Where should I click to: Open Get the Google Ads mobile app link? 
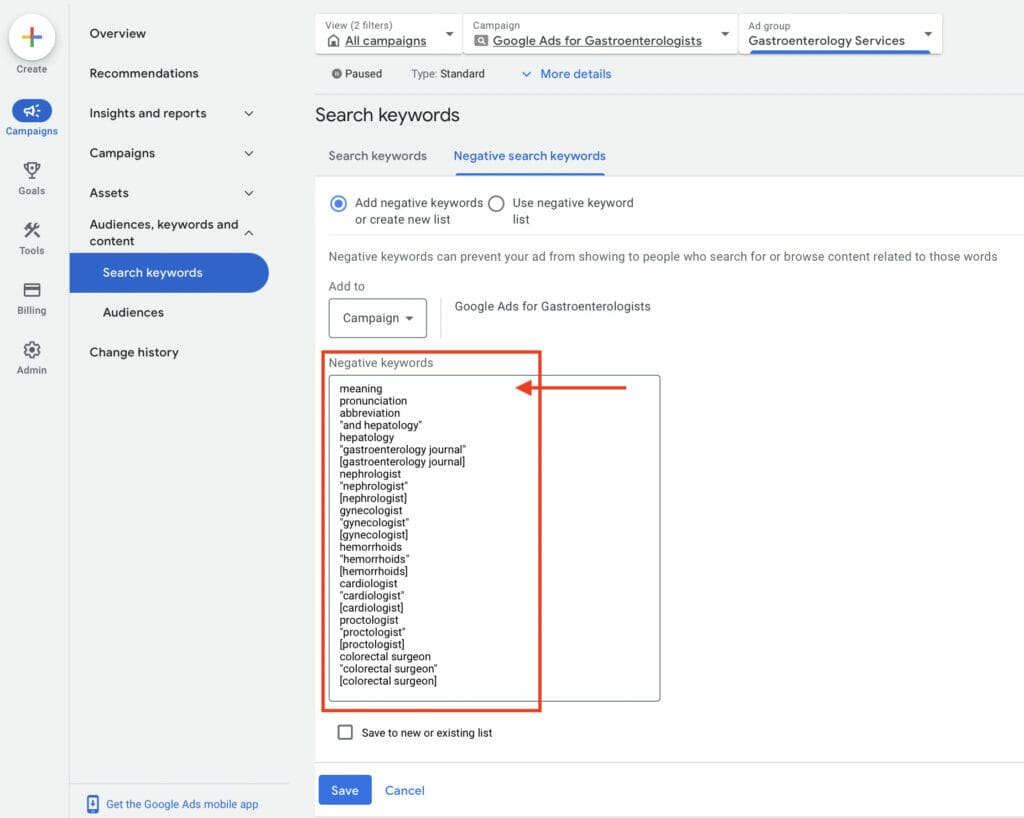pos(182,804)
